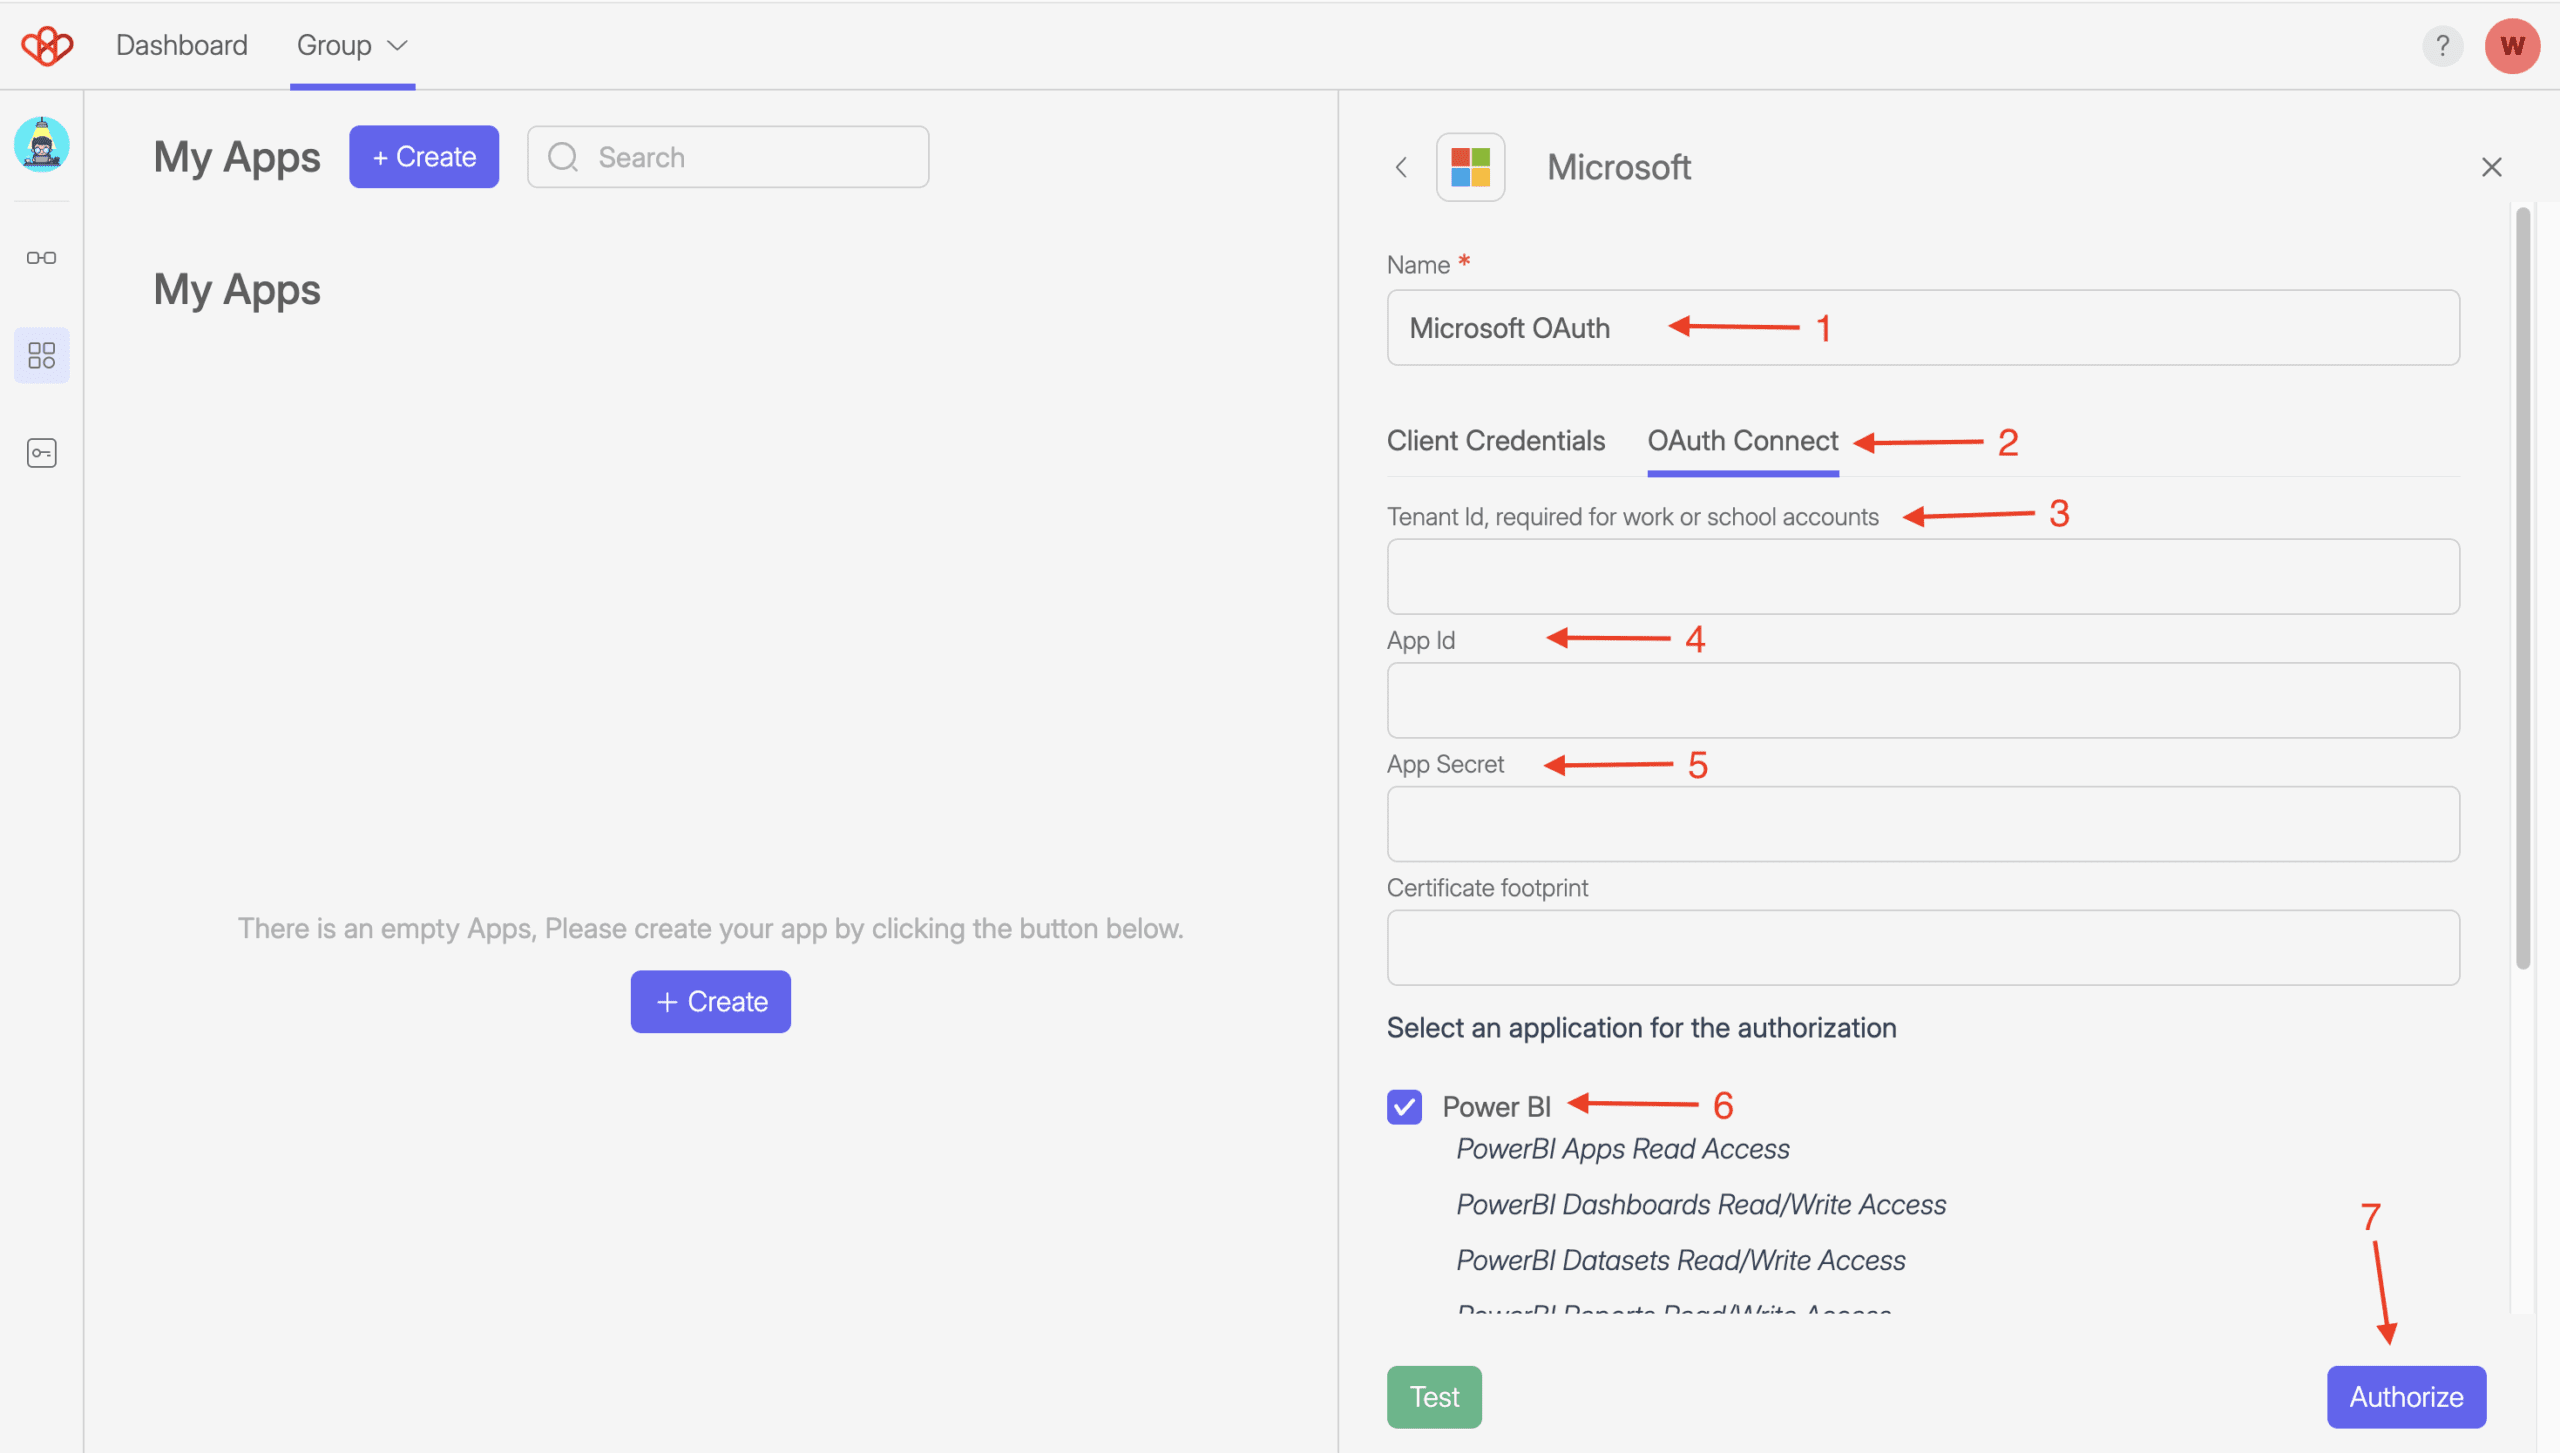Focus the Search apps input field
2560x1453 pixels.
pyautogui.click(x=728, y=157)
